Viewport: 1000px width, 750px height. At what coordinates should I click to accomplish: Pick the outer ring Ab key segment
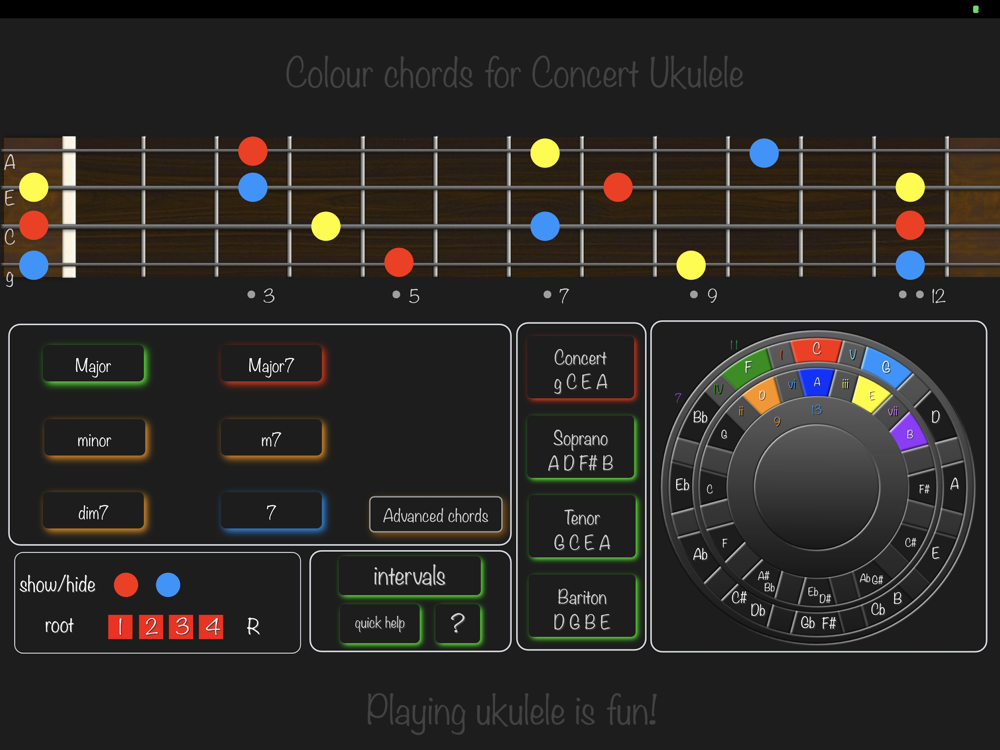(700, 554)
